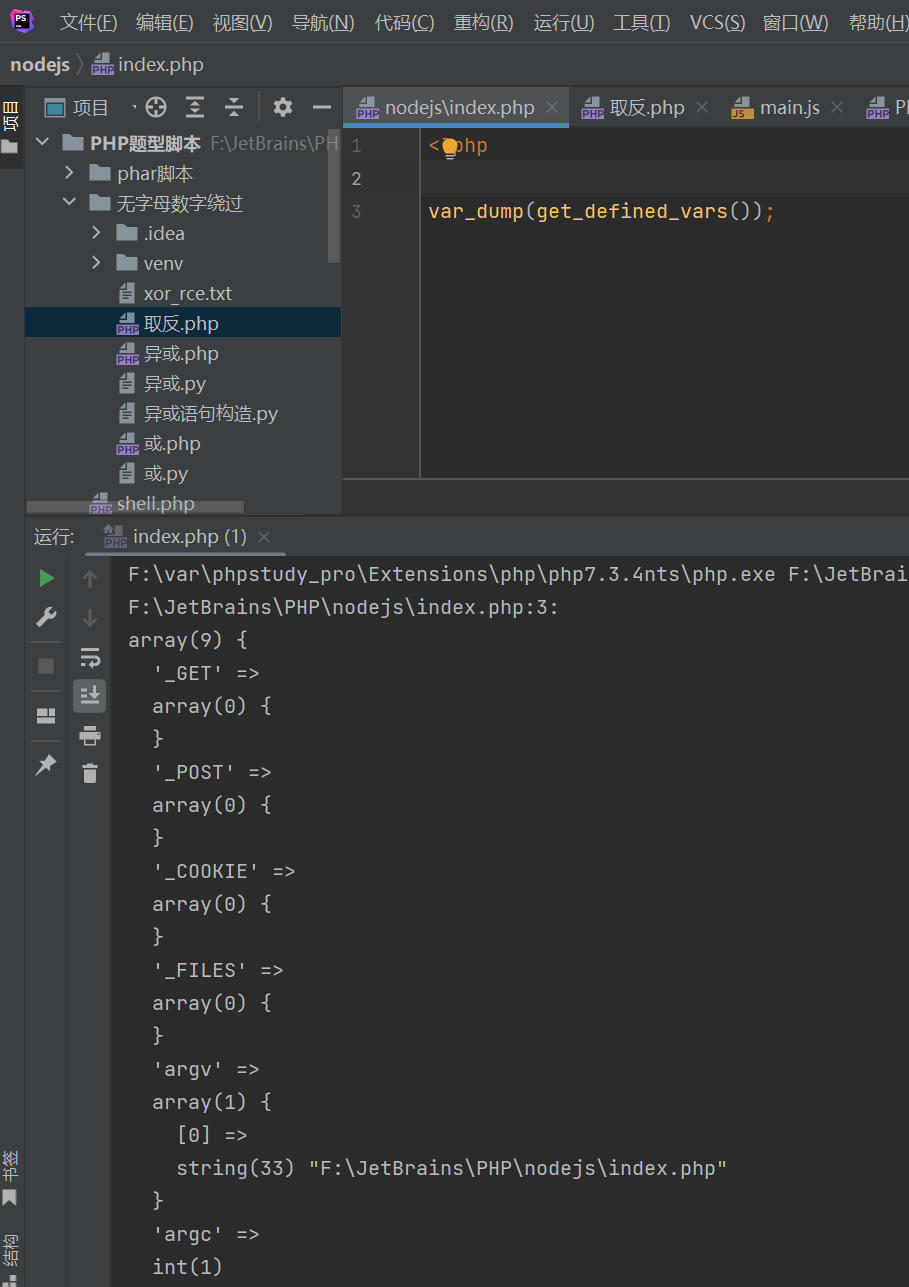This screenshot has width=909, height=1287.
Task: Click the up arrow in run console
Action: tap(90, 578)
